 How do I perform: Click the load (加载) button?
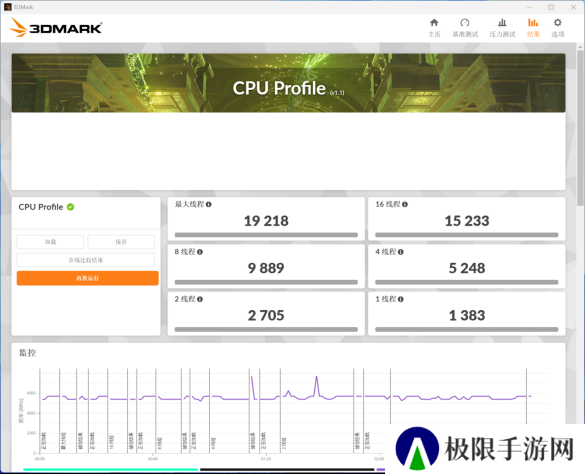[x=50, y=242]
